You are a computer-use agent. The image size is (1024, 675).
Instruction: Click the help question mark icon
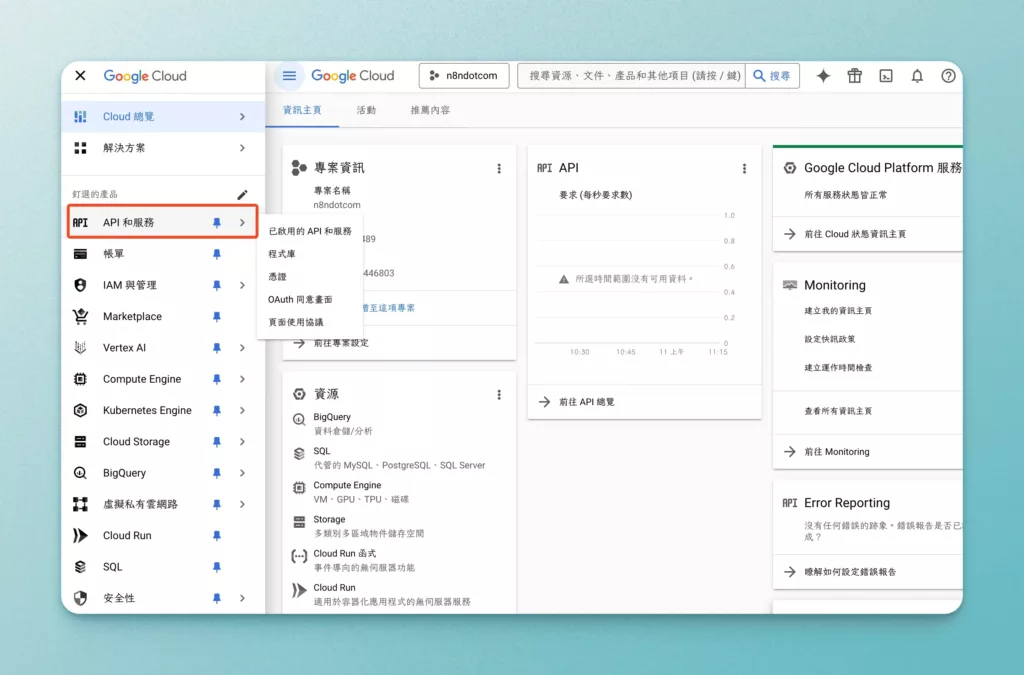point(948,76)
